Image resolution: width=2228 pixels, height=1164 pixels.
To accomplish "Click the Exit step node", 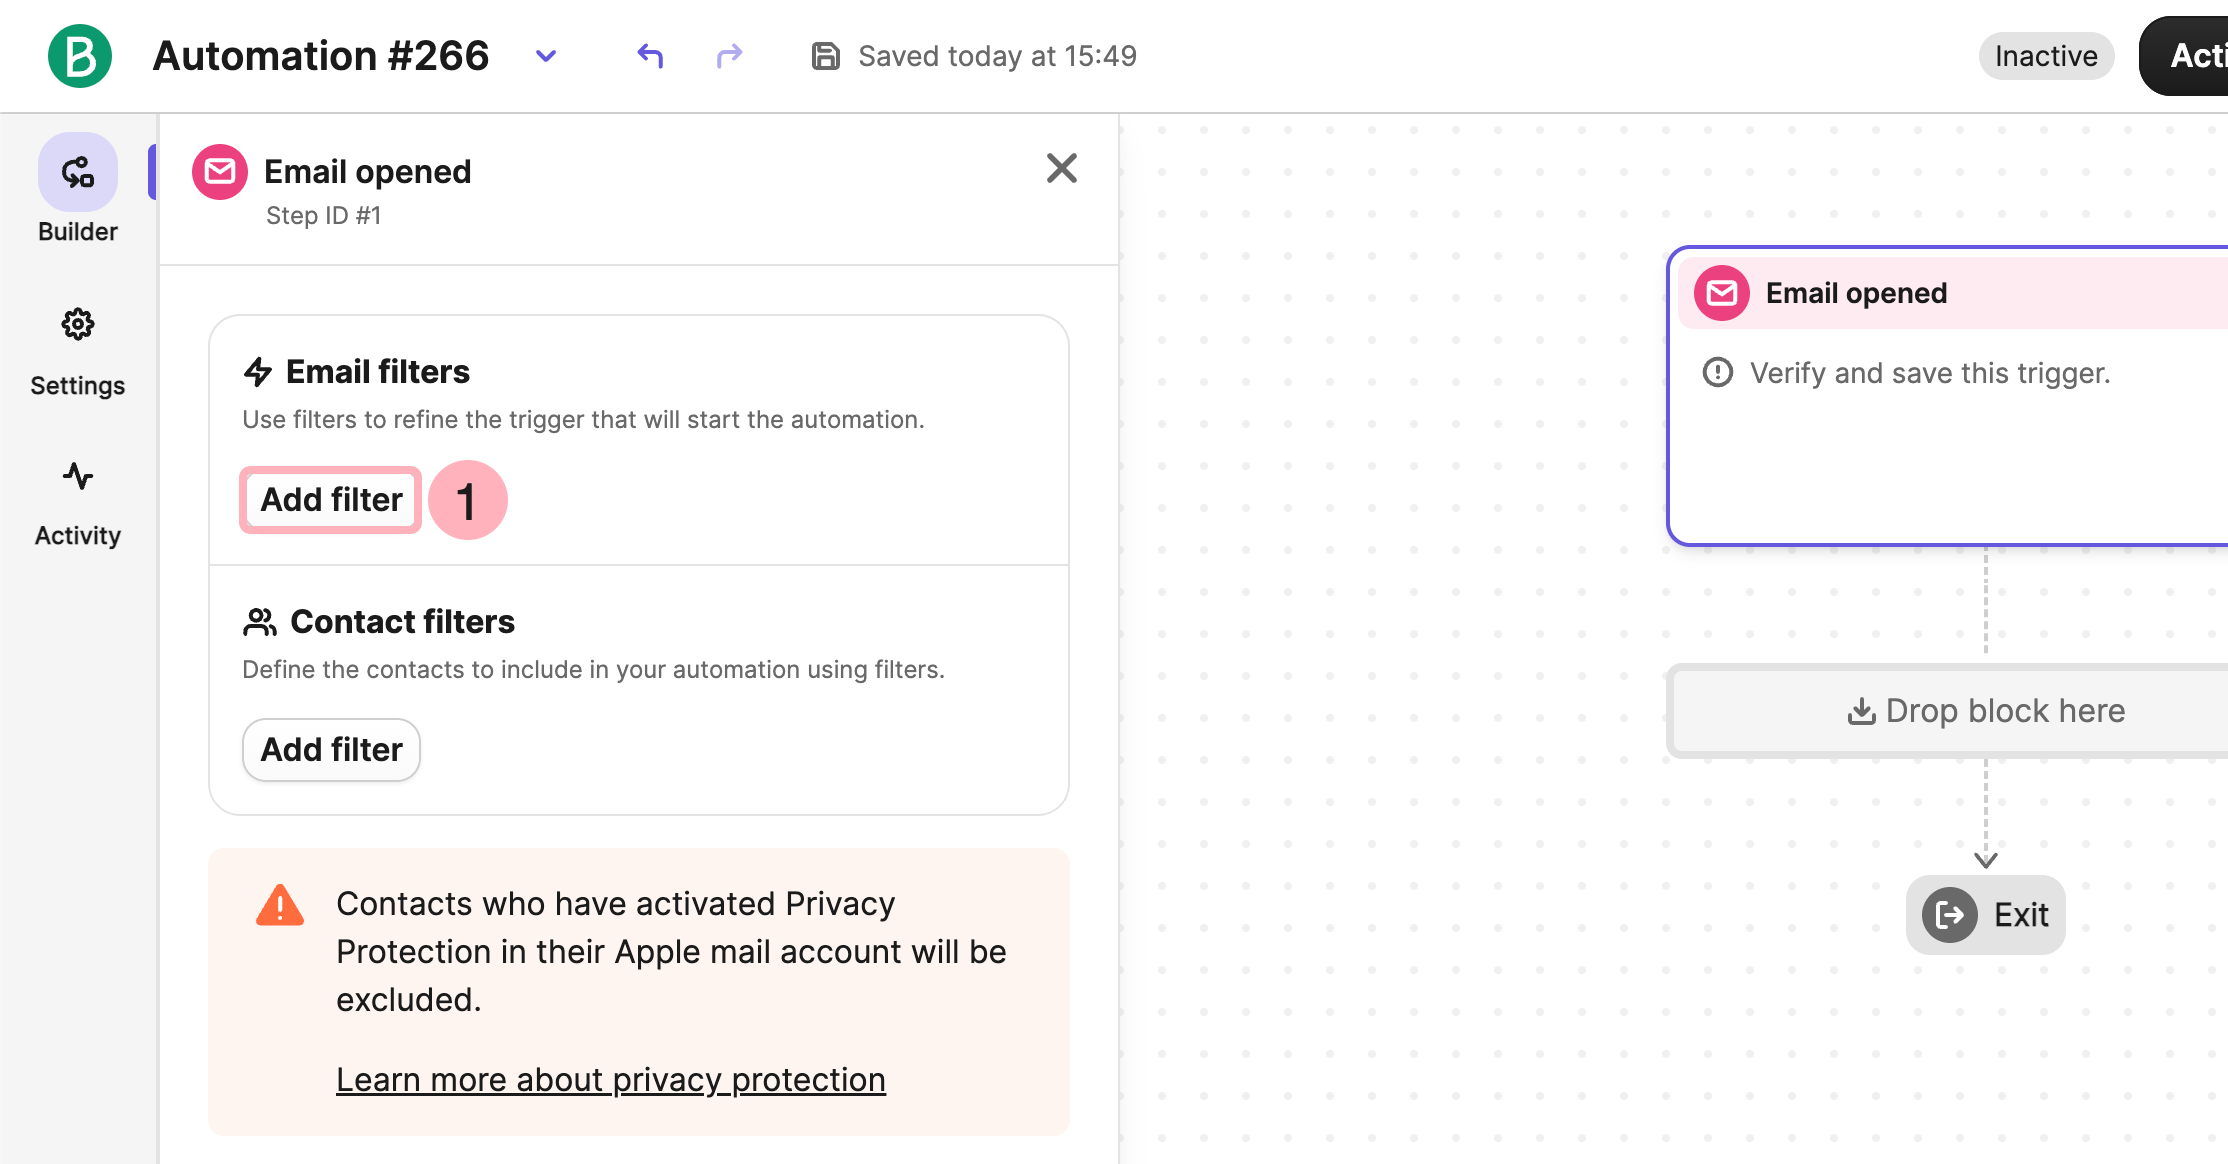I will 1986,915.
